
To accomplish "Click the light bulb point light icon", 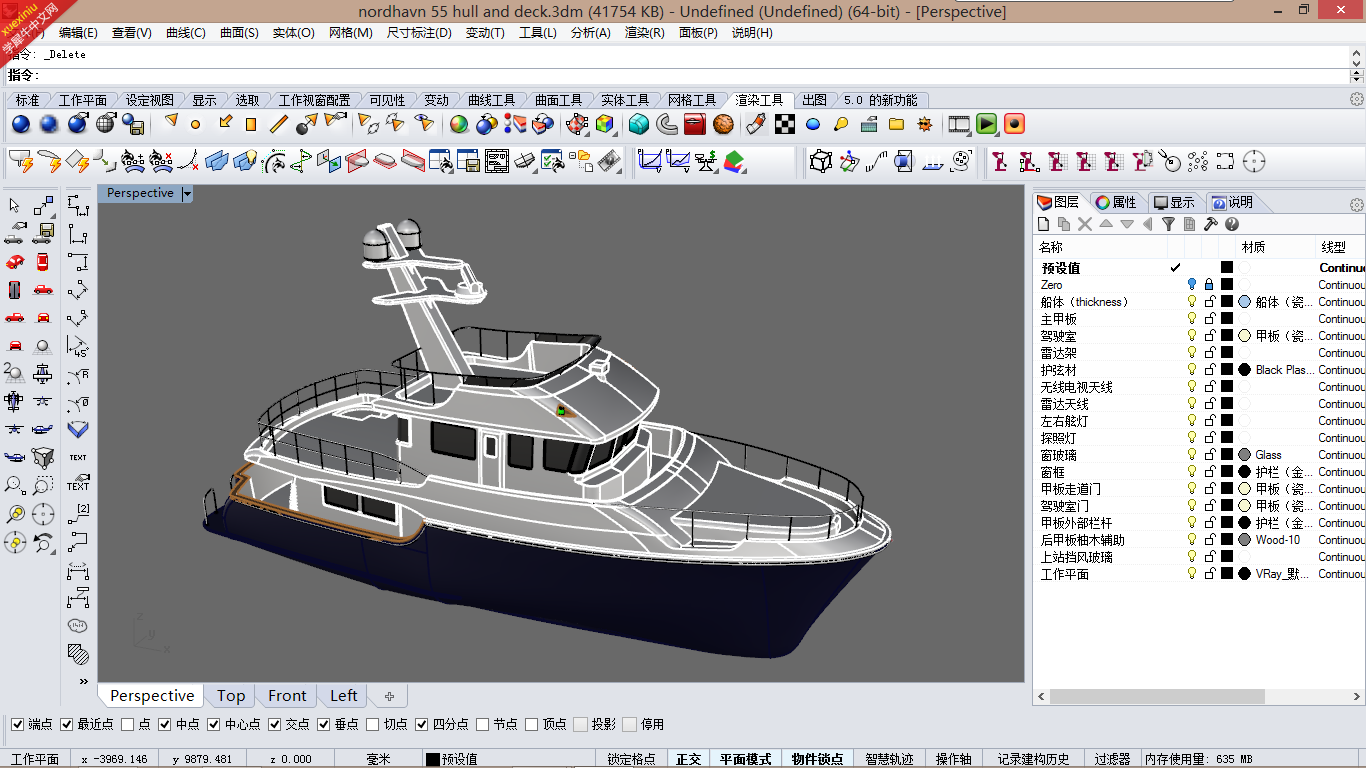I will (x=841, y=124).
